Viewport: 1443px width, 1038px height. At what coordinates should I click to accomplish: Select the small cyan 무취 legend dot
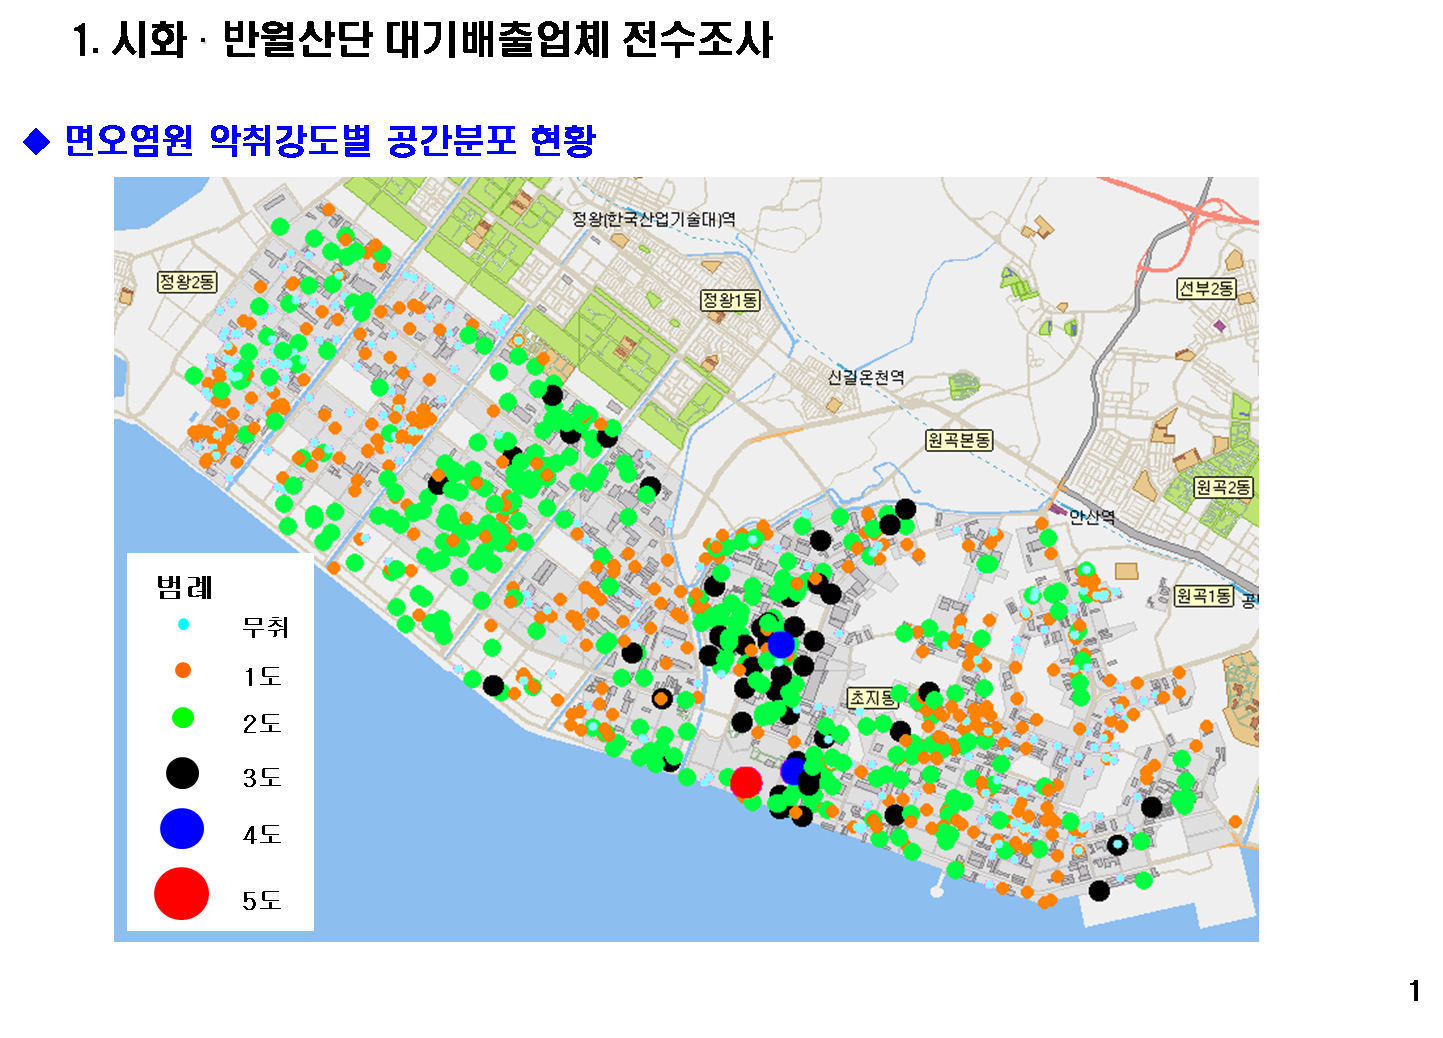point(183,624)
